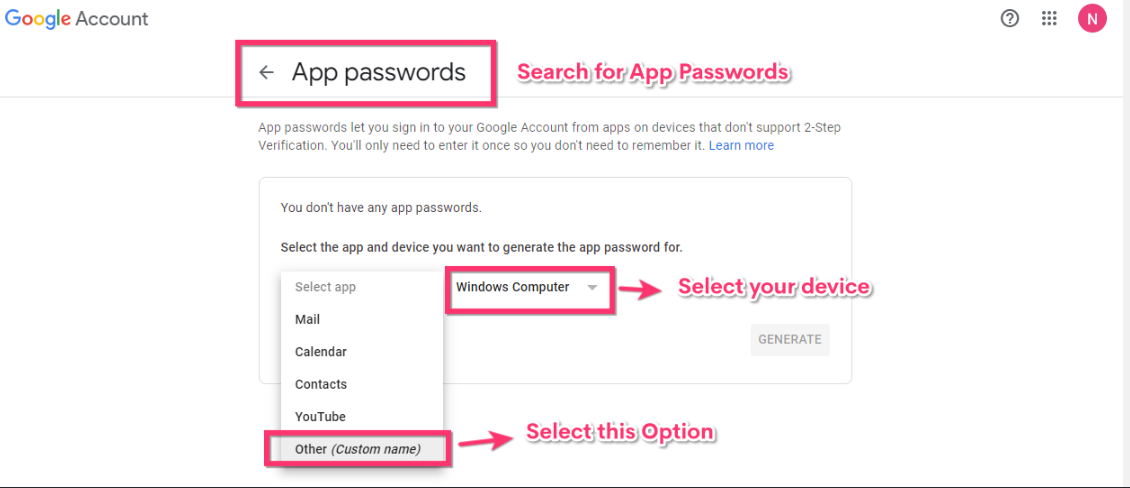Open the Google Help question mark icon

pyautogui.click(x=1010, y=18)
